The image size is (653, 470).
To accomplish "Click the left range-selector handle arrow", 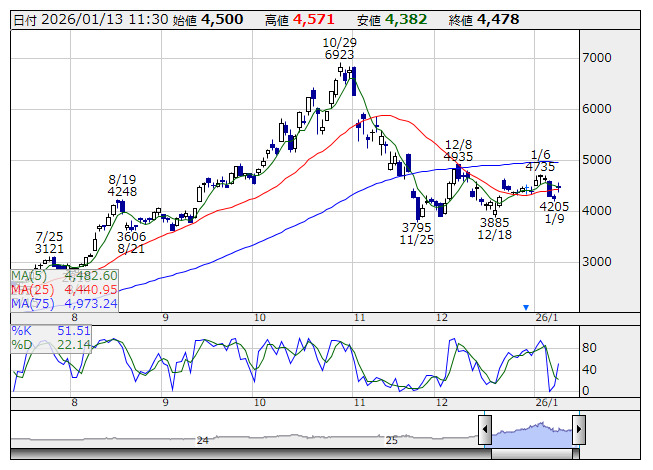I will point(485,431).
